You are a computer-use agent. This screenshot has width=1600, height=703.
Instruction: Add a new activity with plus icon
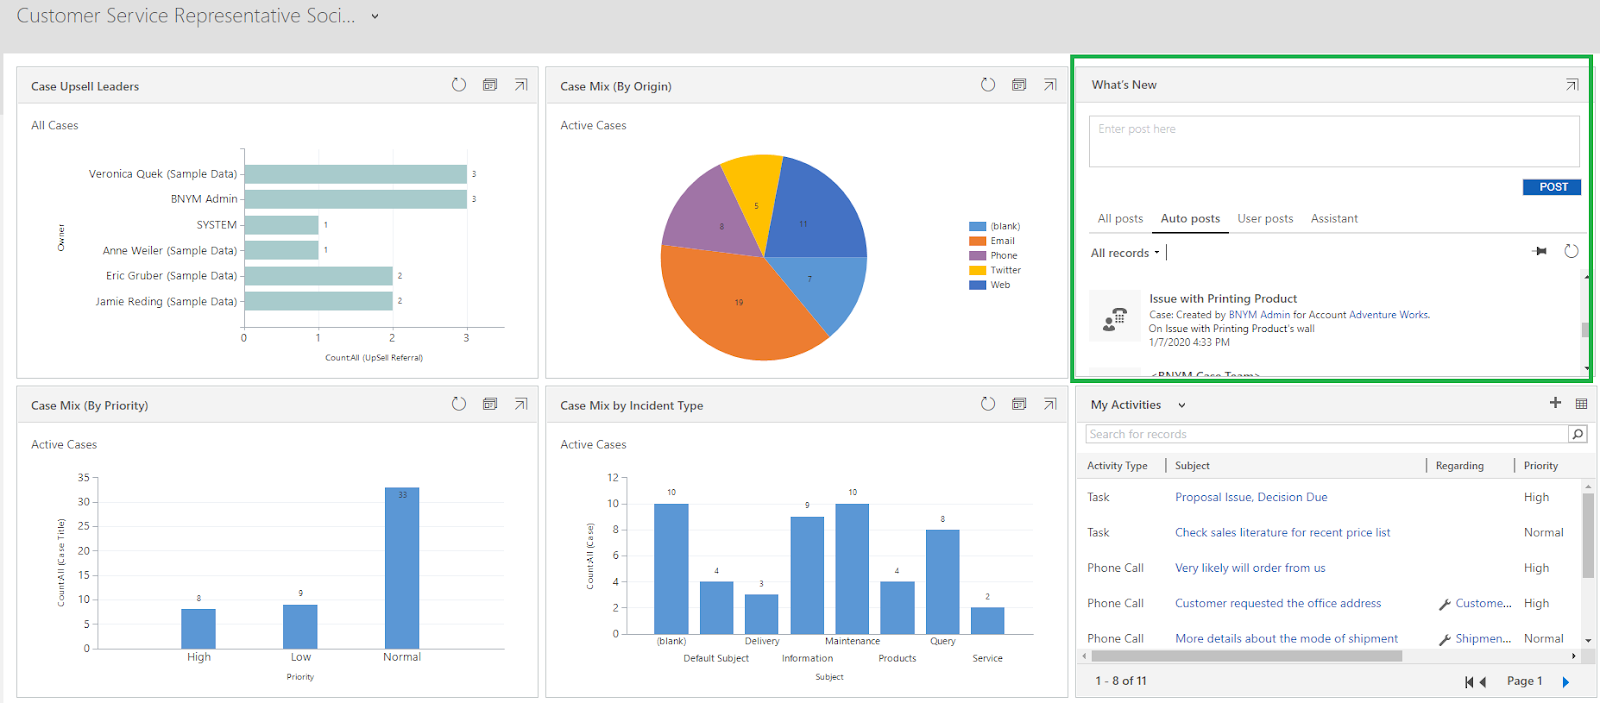(x=1555, y=403)
